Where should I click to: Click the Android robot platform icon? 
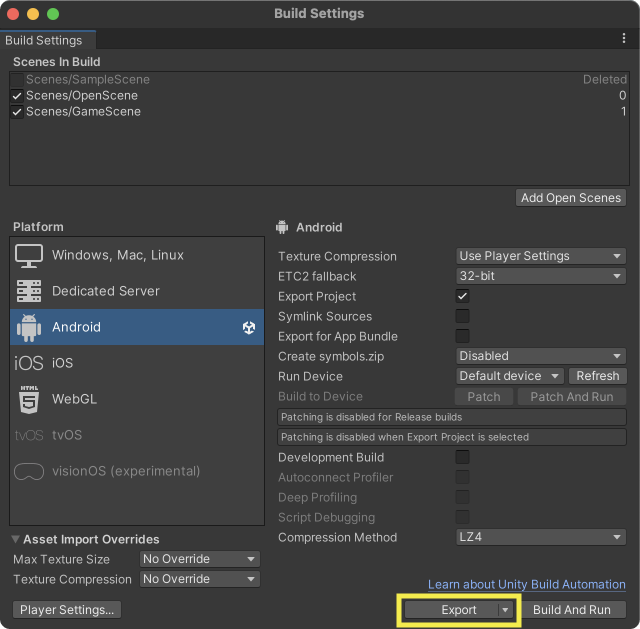click(x=29, y=327)
